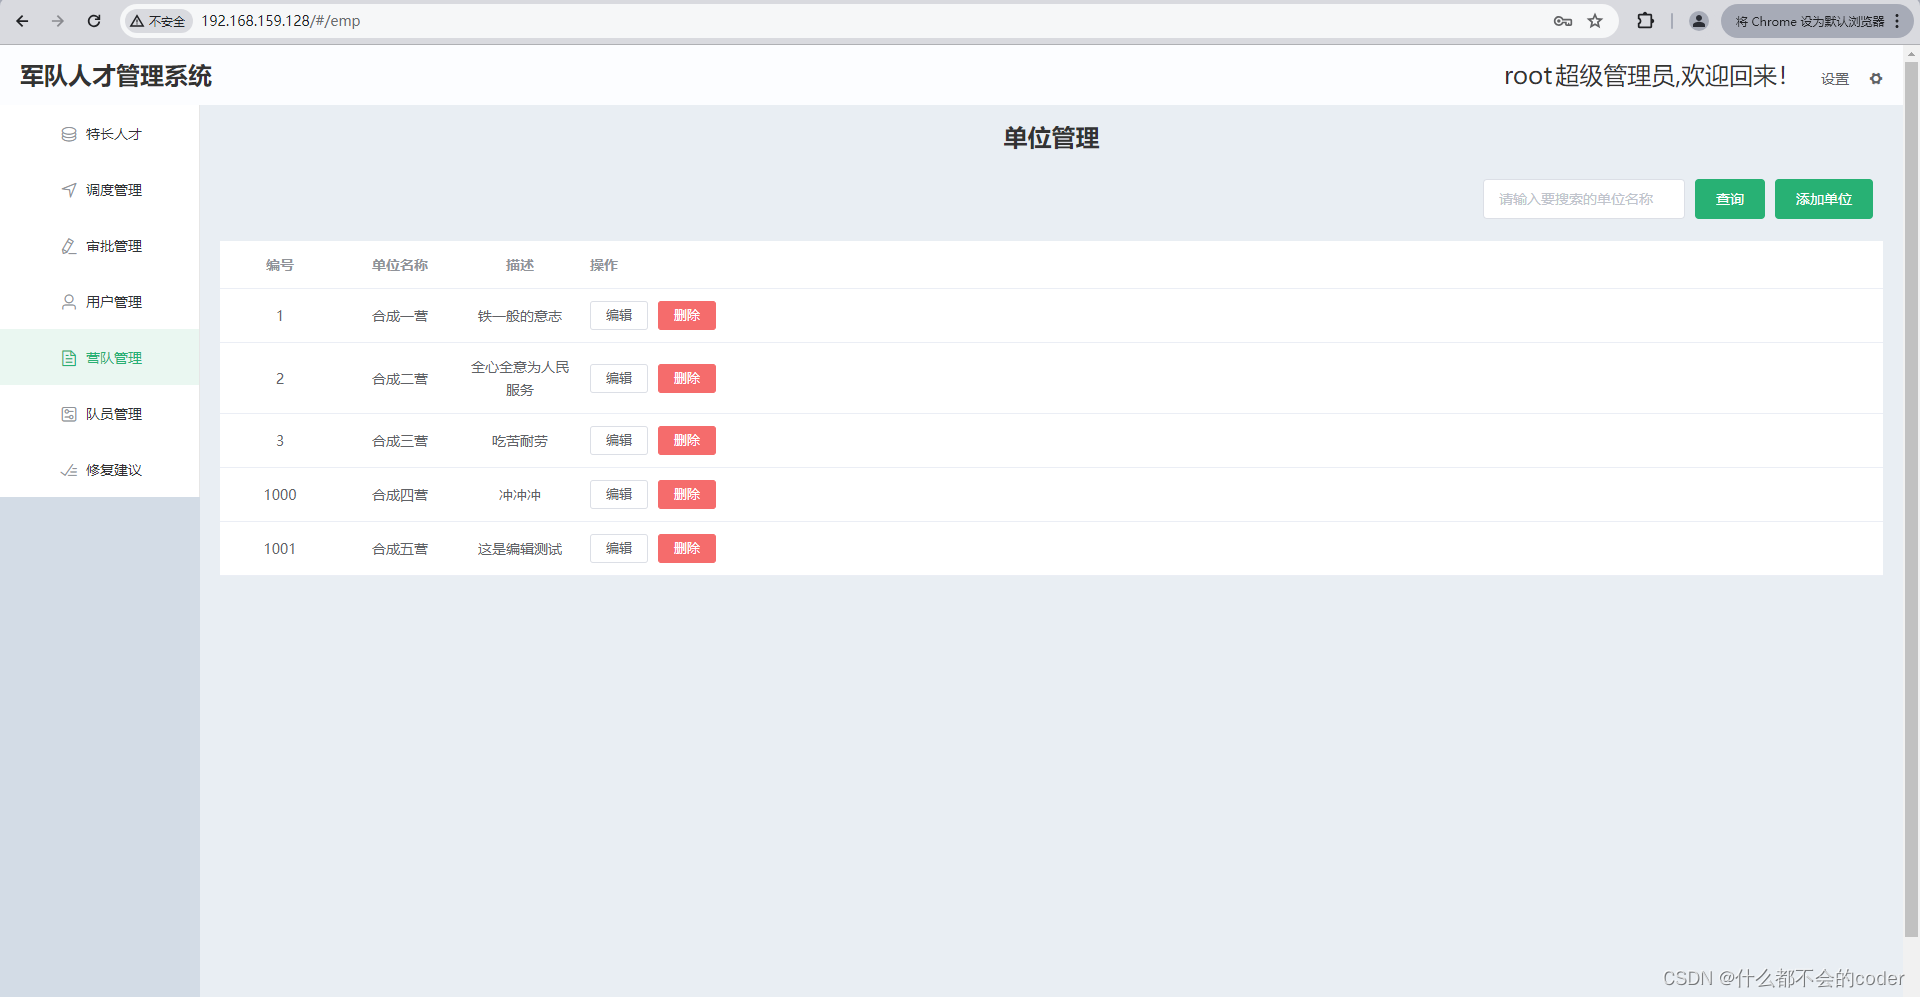Reload the page with the refresh icon
Image resolution: width=1920 pixels, height=997 pixels.
[x=94, y=21]
